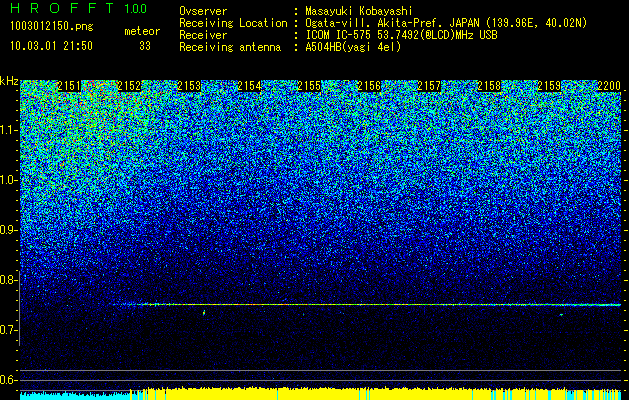Select filename 1003012150.png
The image size is (629, 400).
tap(52, 26)
